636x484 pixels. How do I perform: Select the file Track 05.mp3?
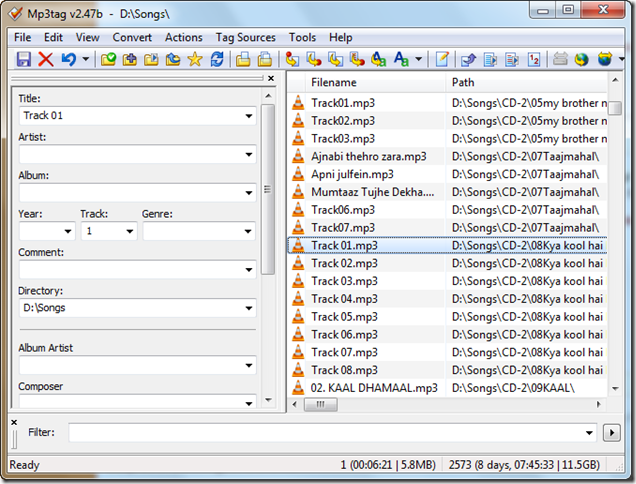click(x=344, y=316)
